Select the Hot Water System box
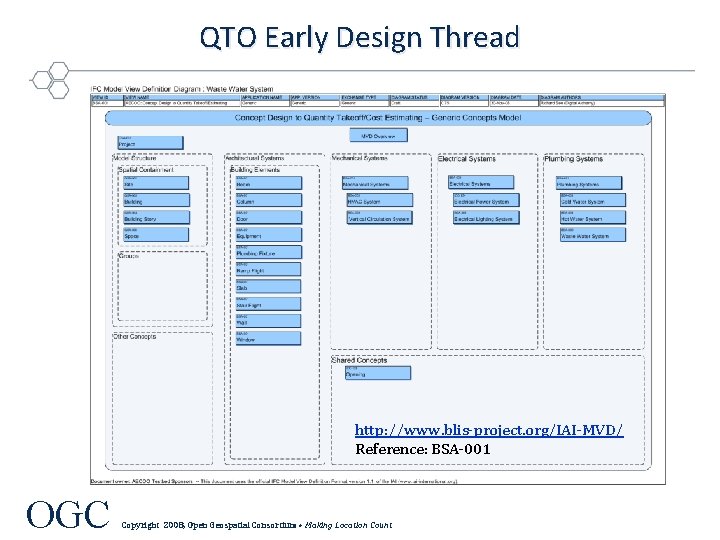The width and height of the screenshot is (720, 540). tap(593, 217)
